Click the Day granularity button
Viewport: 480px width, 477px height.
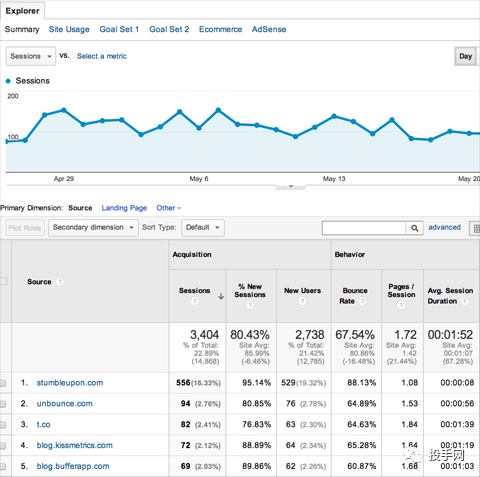tap(465, 56)
